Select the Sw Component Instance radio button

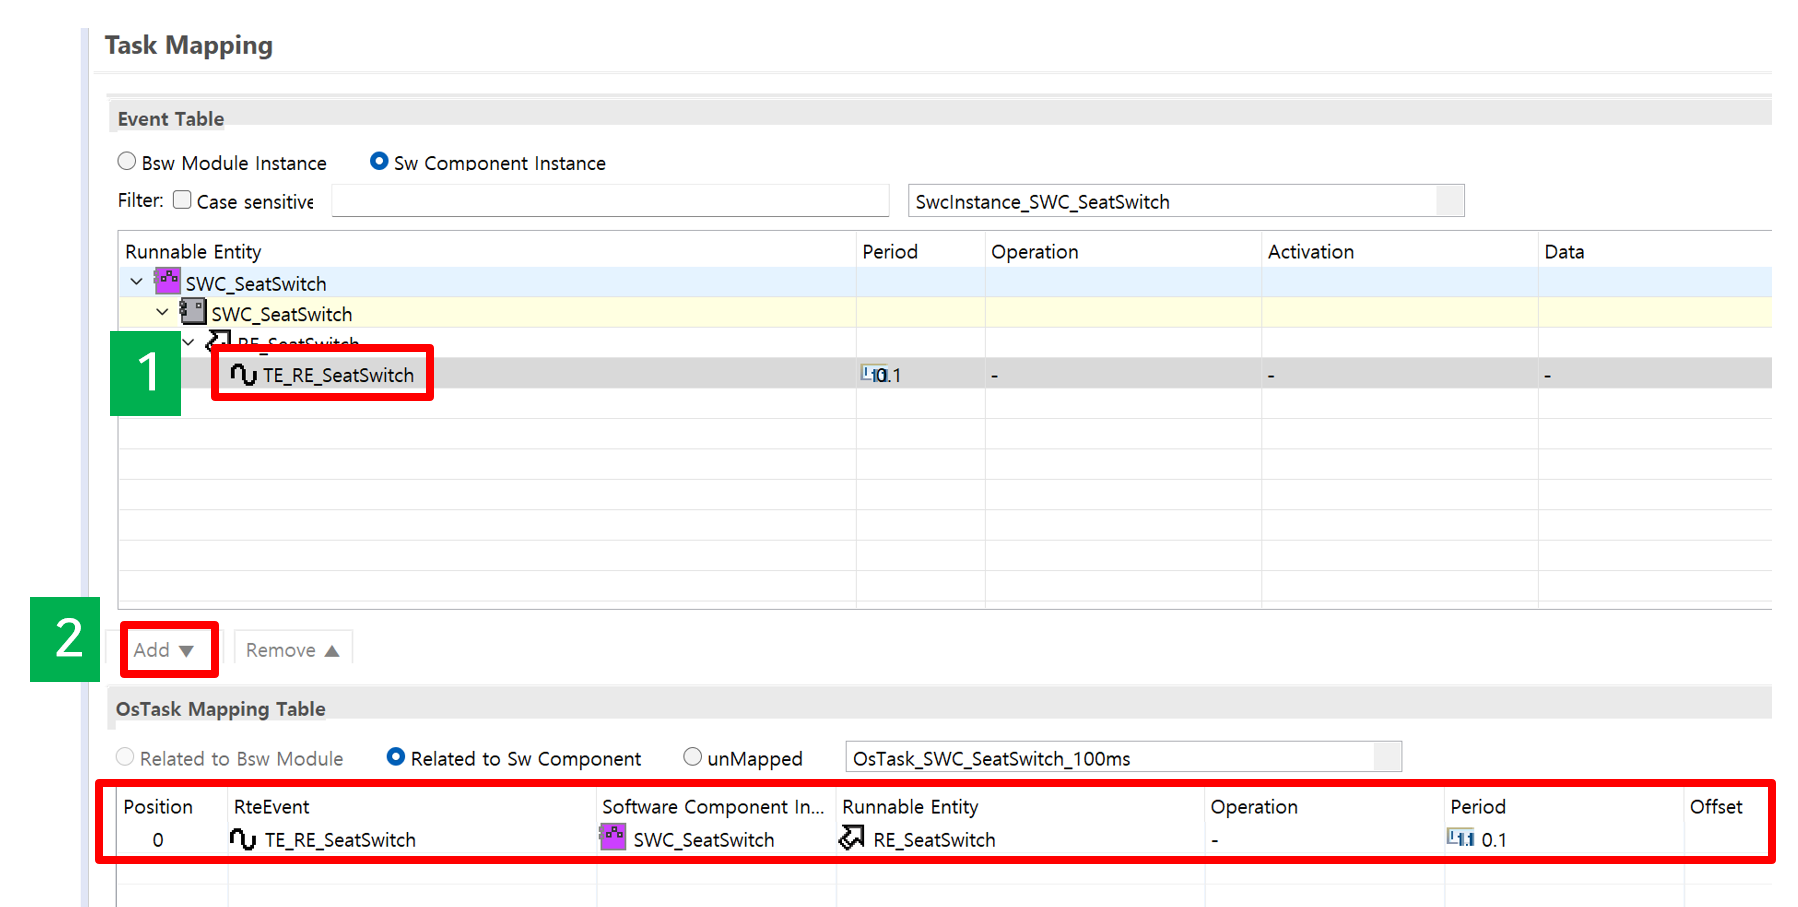click(x=379, y=161)
